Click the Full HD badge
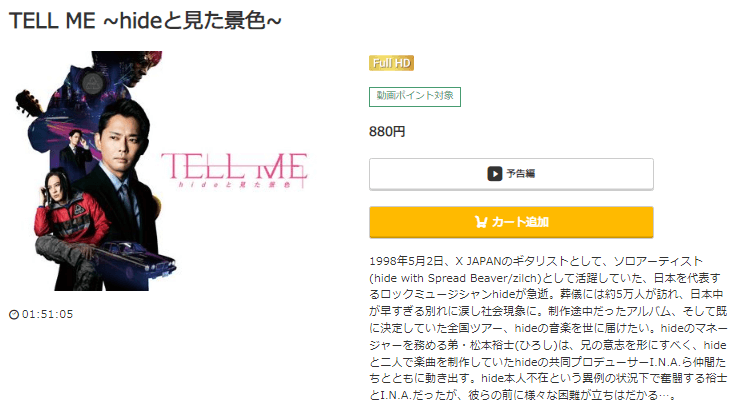 click(391, 63)
